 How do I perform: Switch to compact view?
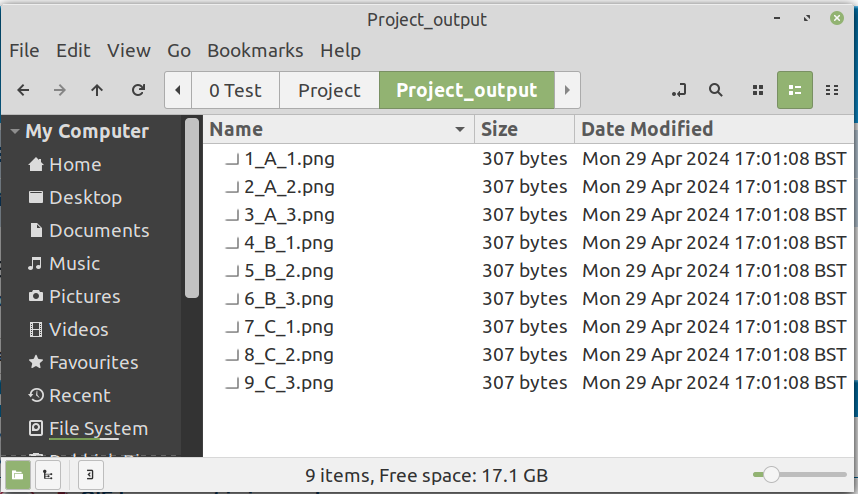(x=831, y=90)
